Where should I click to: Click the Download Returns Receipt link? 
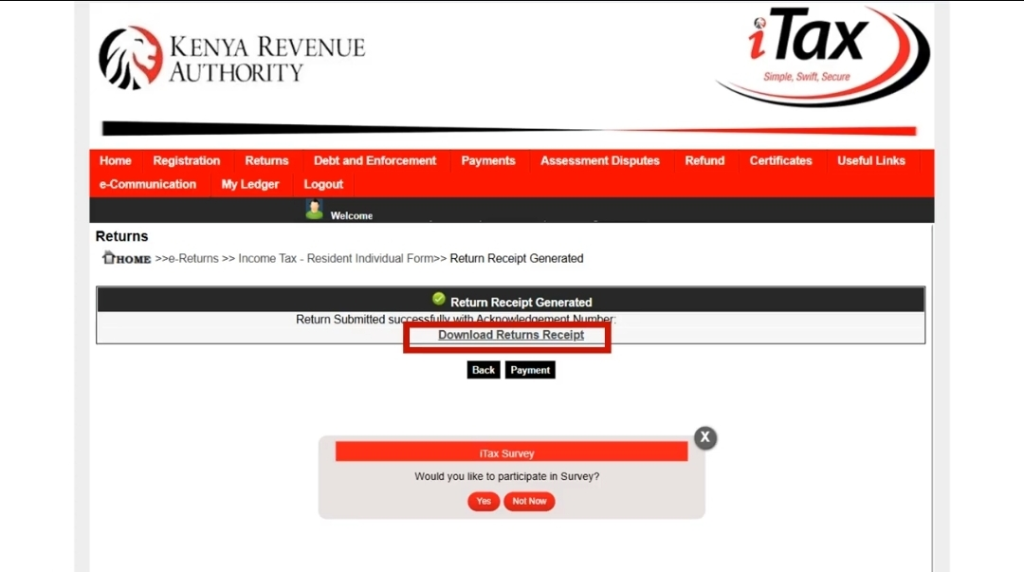(x=511, y=335)
